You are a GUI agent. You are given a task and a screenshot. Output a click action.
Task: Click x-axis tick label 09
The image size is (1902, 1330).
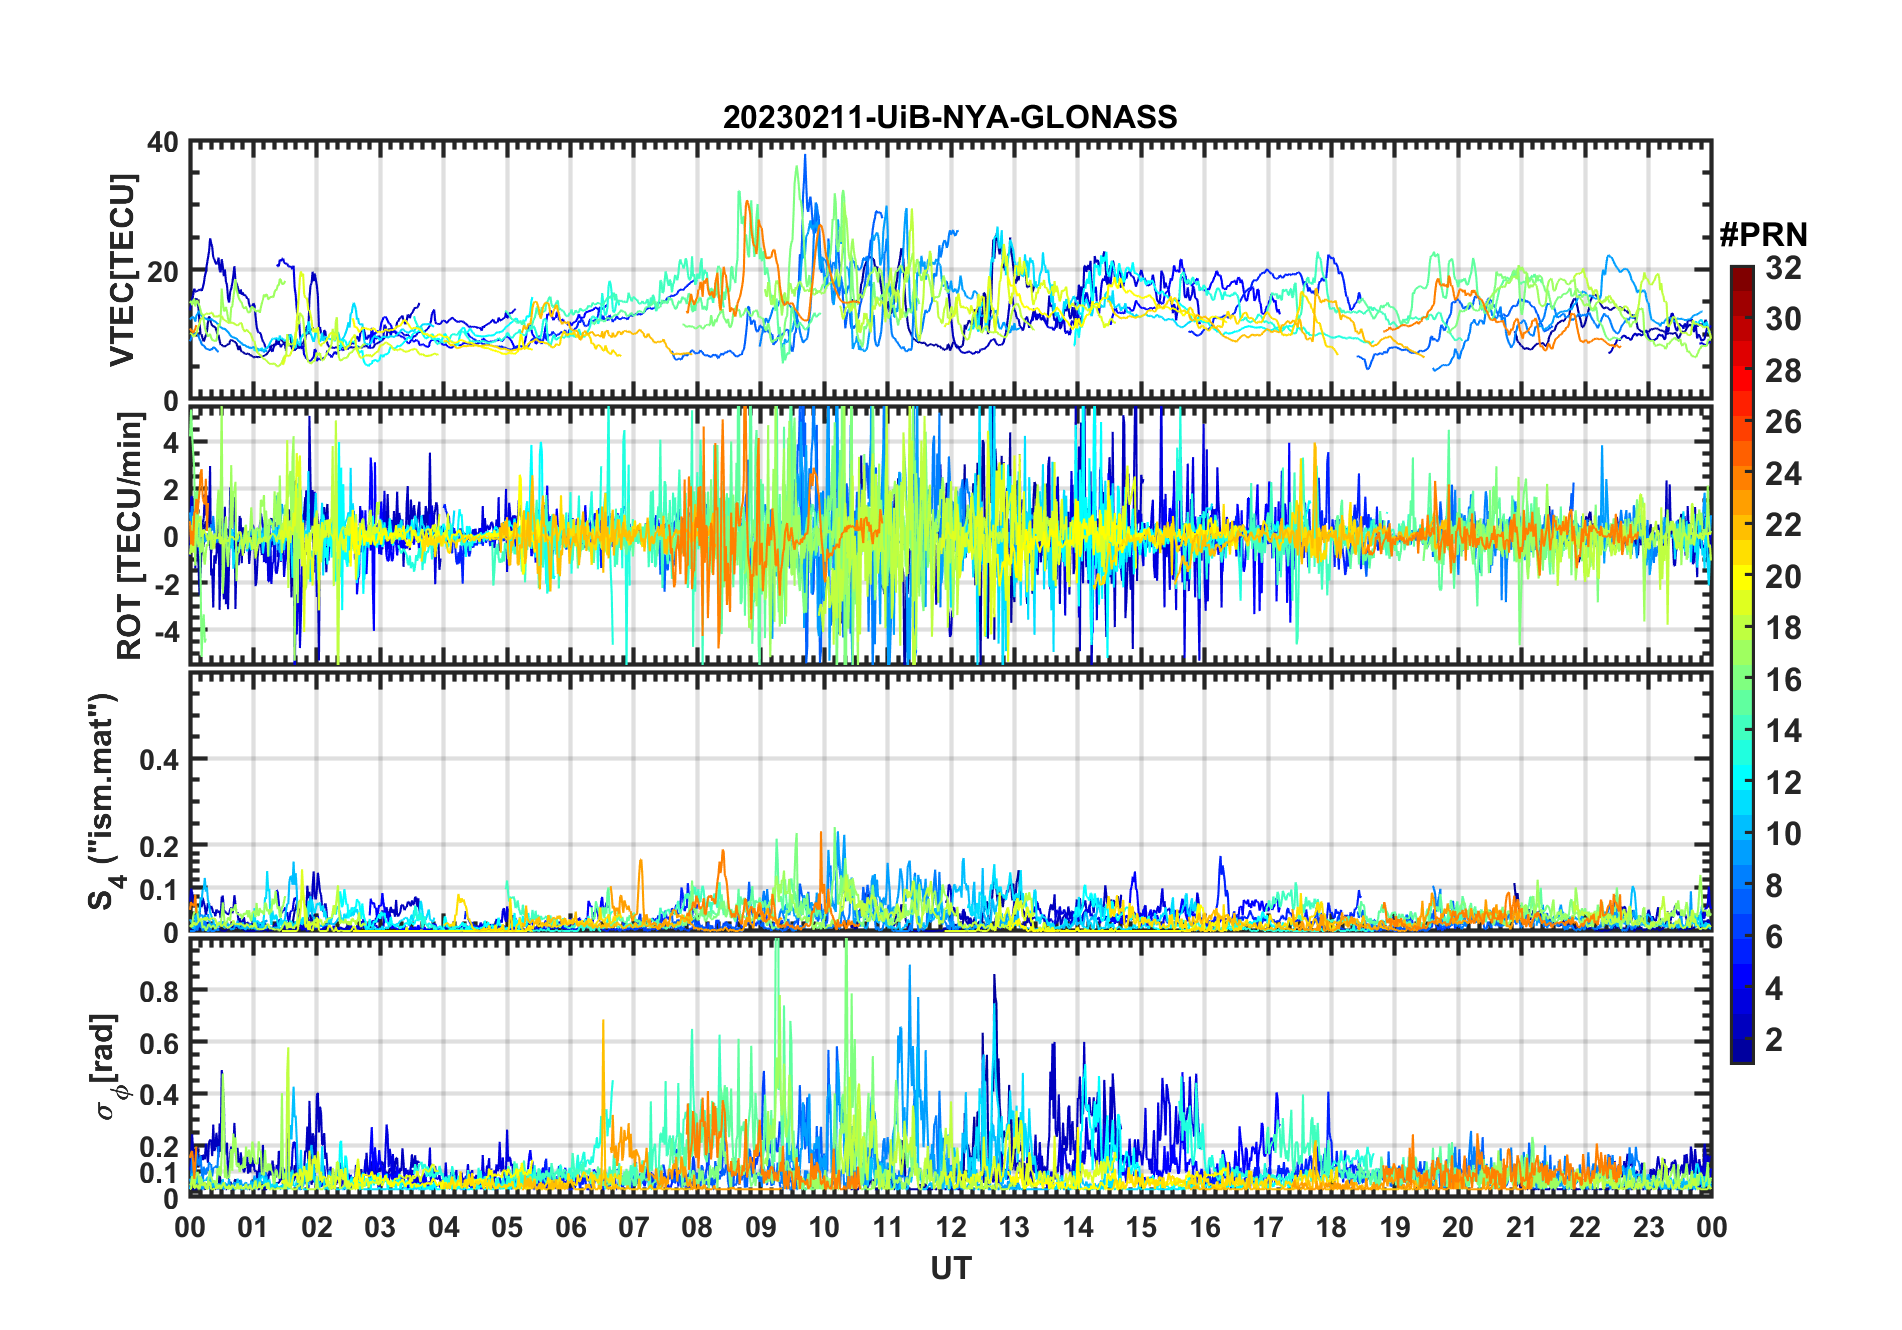click(x=761, y=1227)
